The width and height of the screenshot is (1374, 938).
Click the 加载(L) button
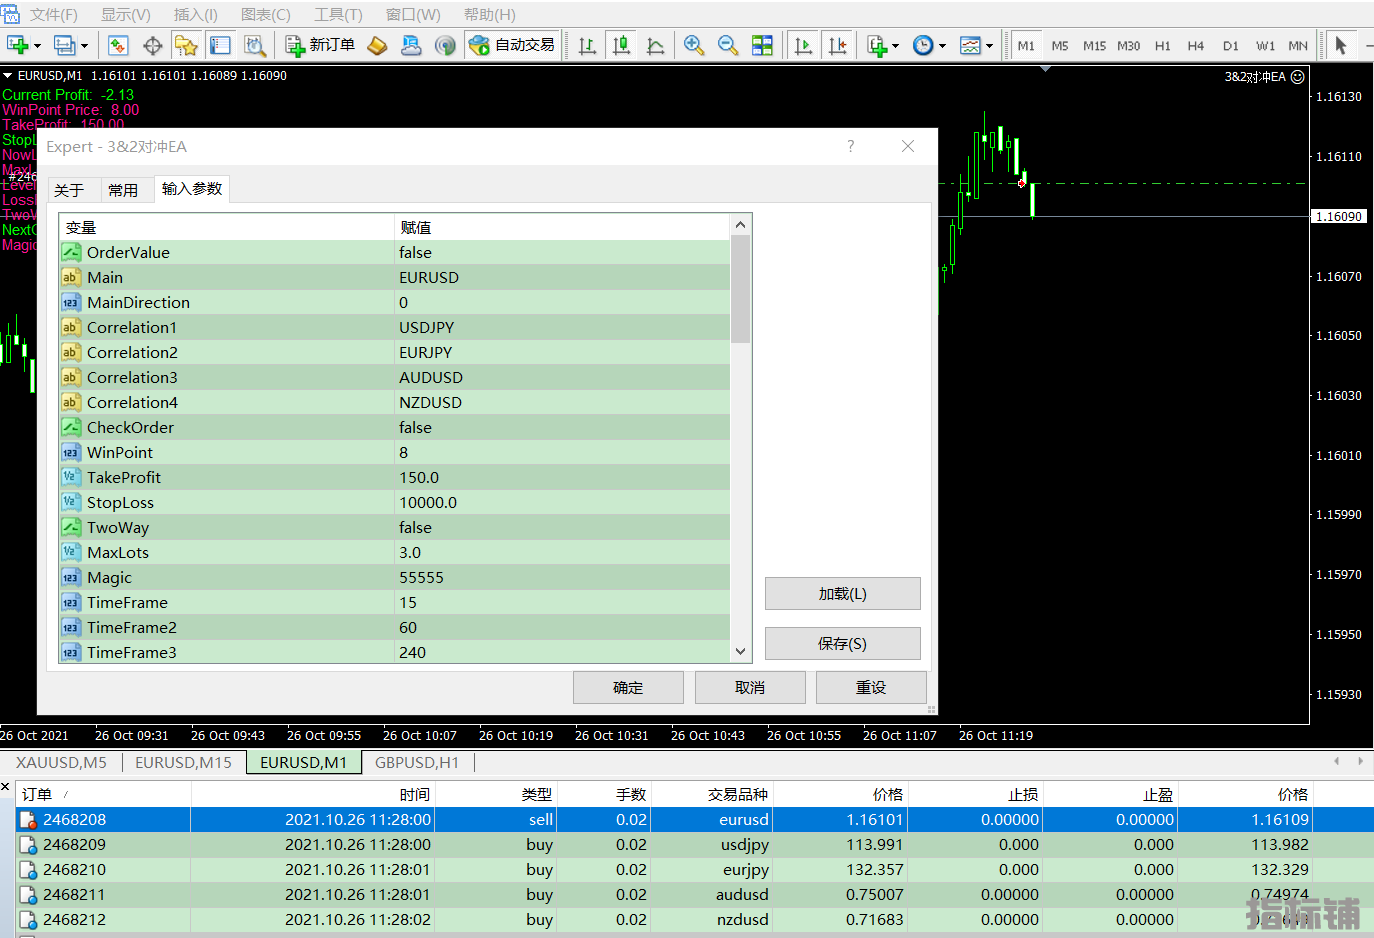[843, 593]
